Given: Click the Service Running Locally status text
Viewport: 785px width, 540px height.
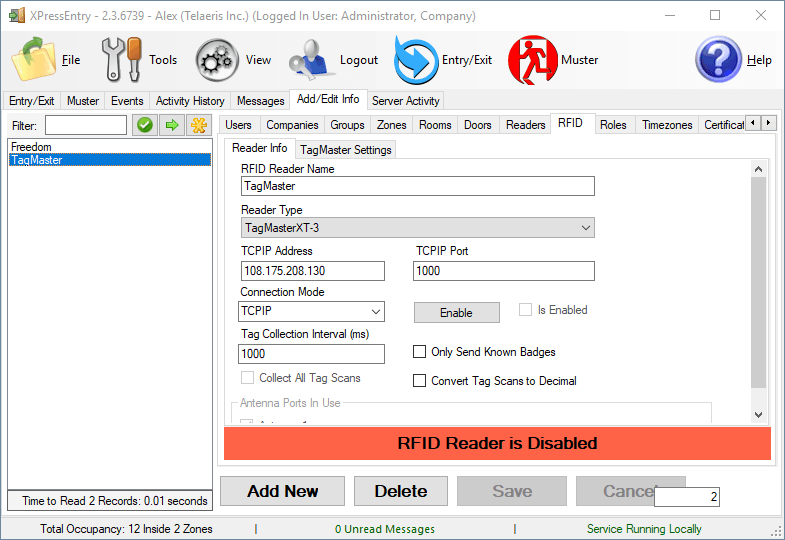Looking at the screenshot, I should tap(644, 529).
